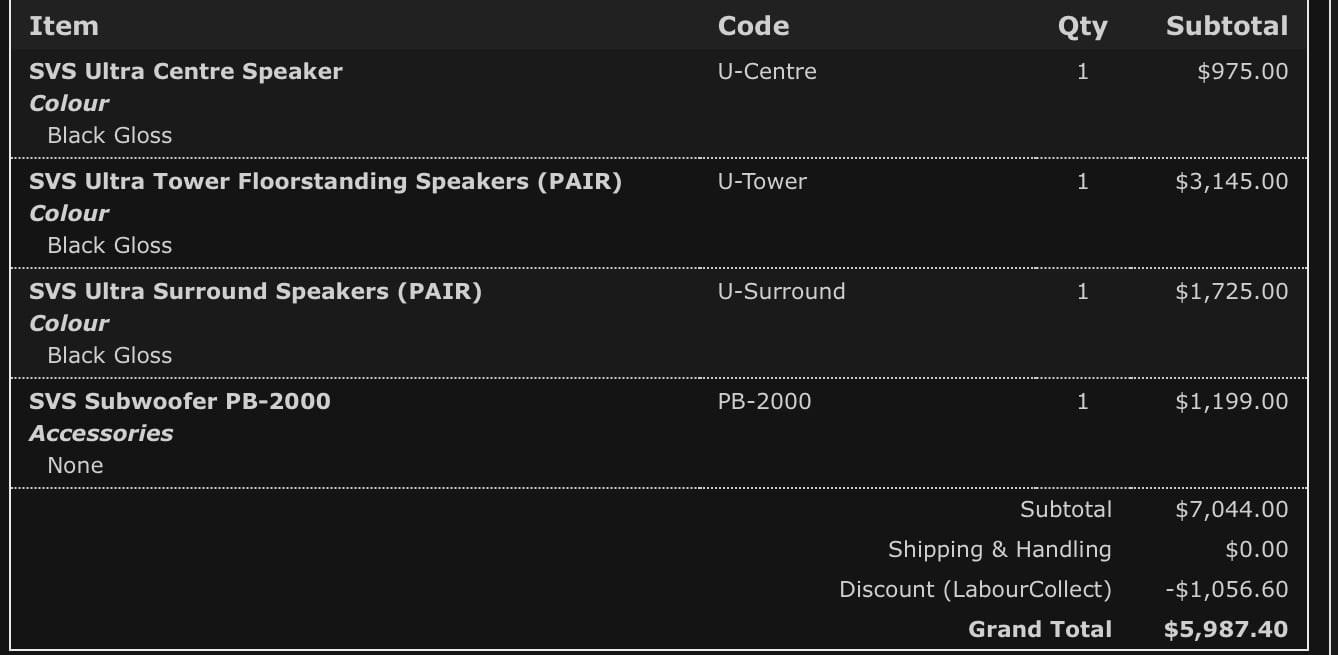This screenshot has height=655, width=1338.
Task: Click the Discount (LabourCollect) label
Action: pos(975,590)
